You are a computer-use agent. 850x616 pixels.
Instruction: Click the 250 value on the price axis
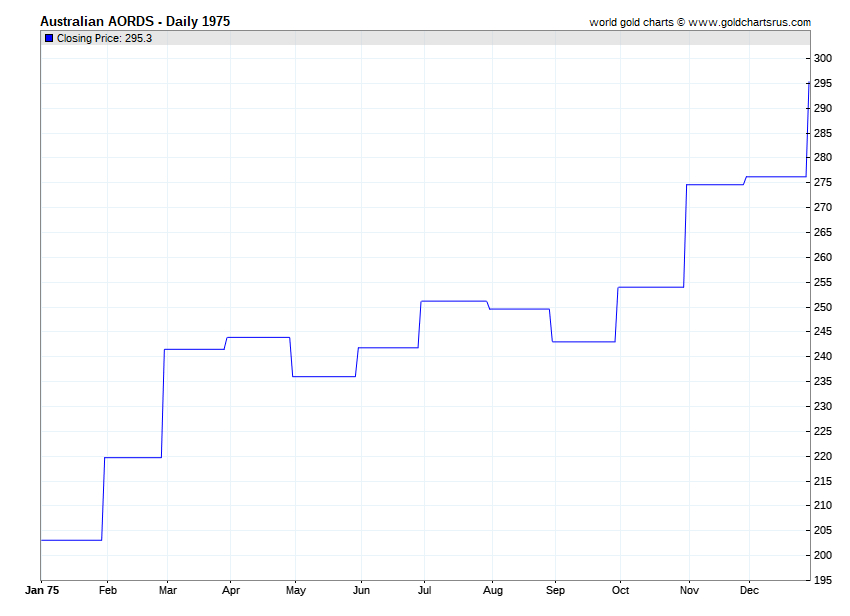coord(822,307)
